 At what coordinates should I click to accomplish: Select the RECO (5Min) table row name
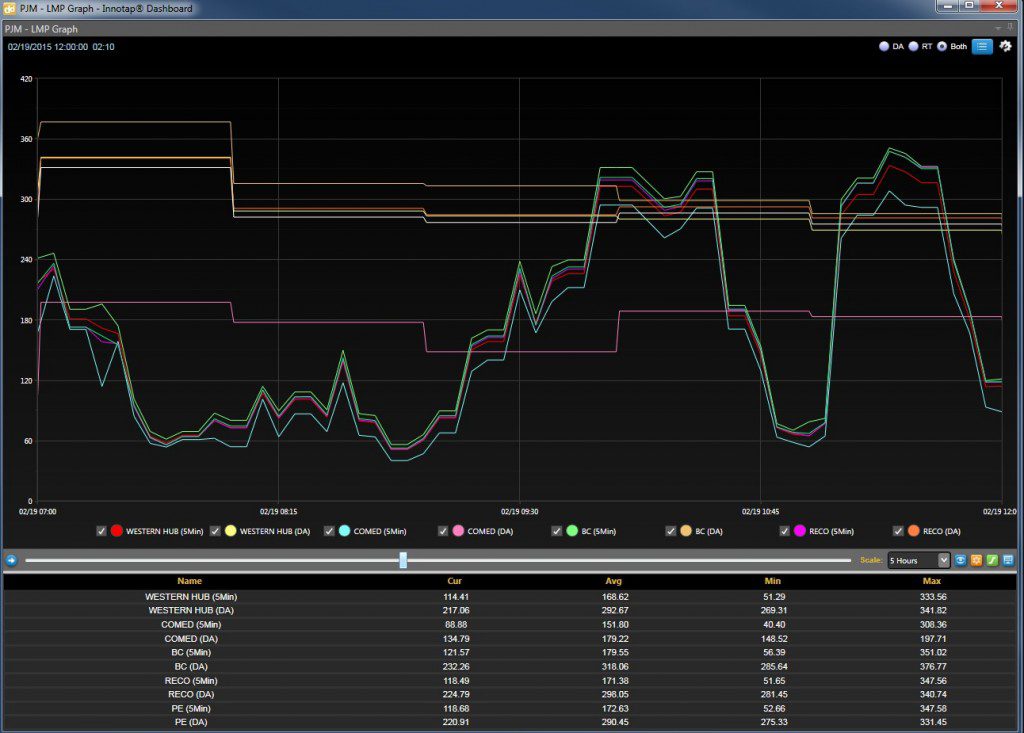(191, 681)
